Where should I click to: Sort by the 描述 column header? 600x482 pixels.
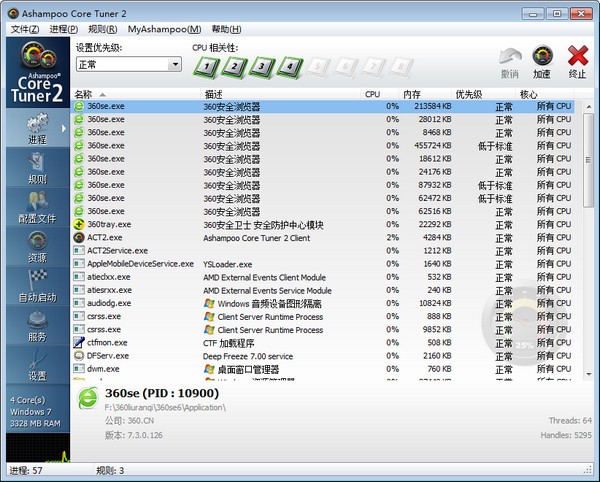click(x=281, y=94)
